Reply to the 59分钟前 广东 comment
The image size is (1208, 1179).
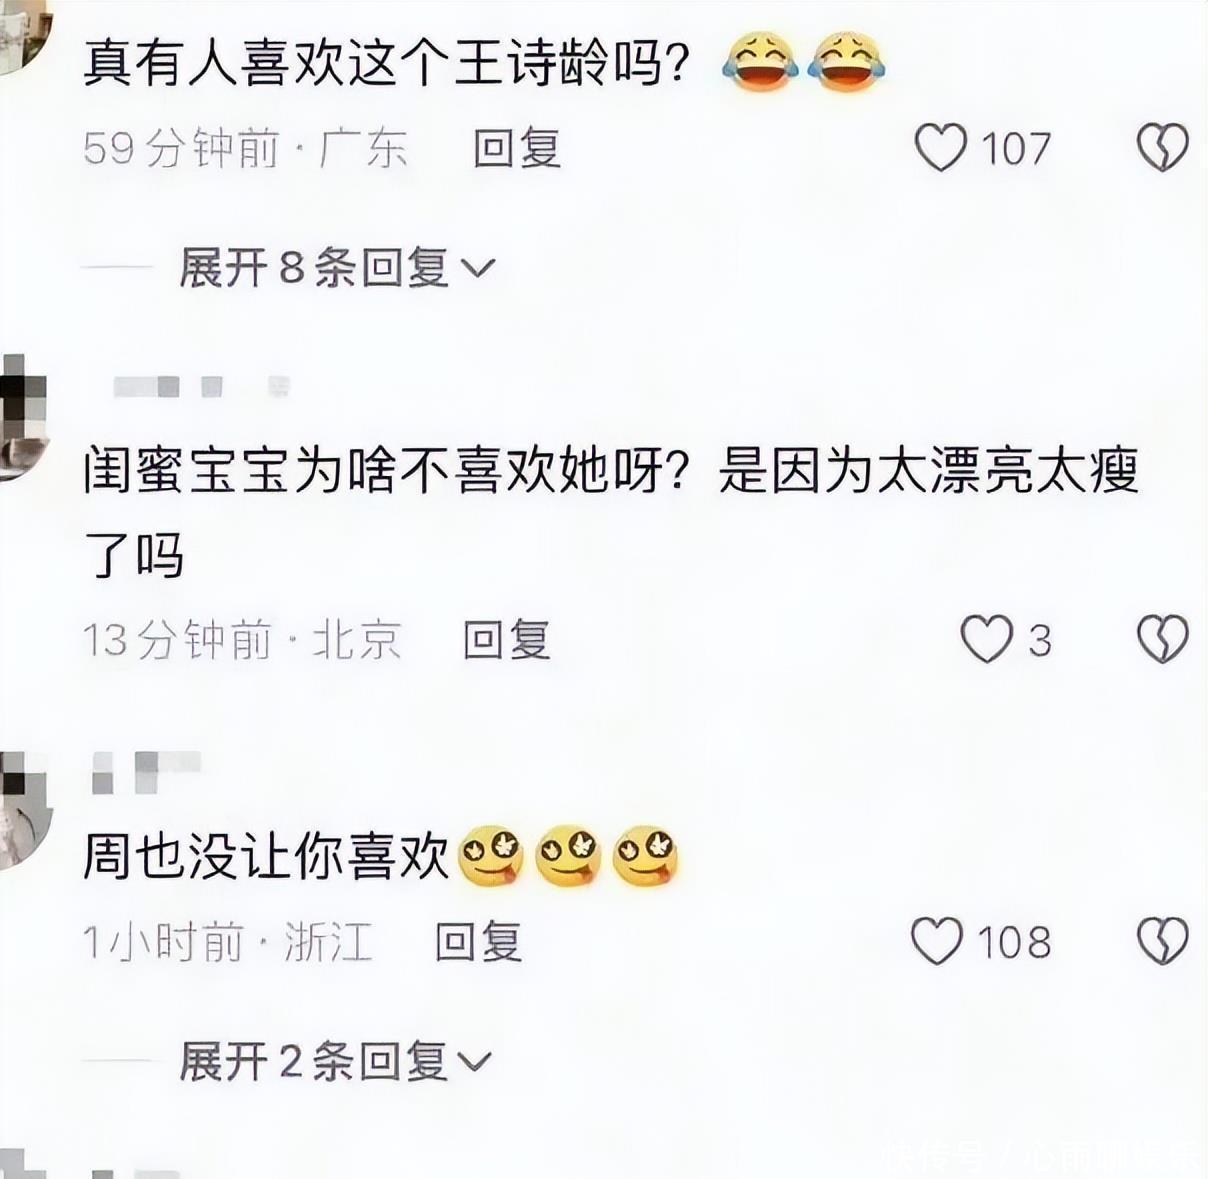[x=517, y=148]
